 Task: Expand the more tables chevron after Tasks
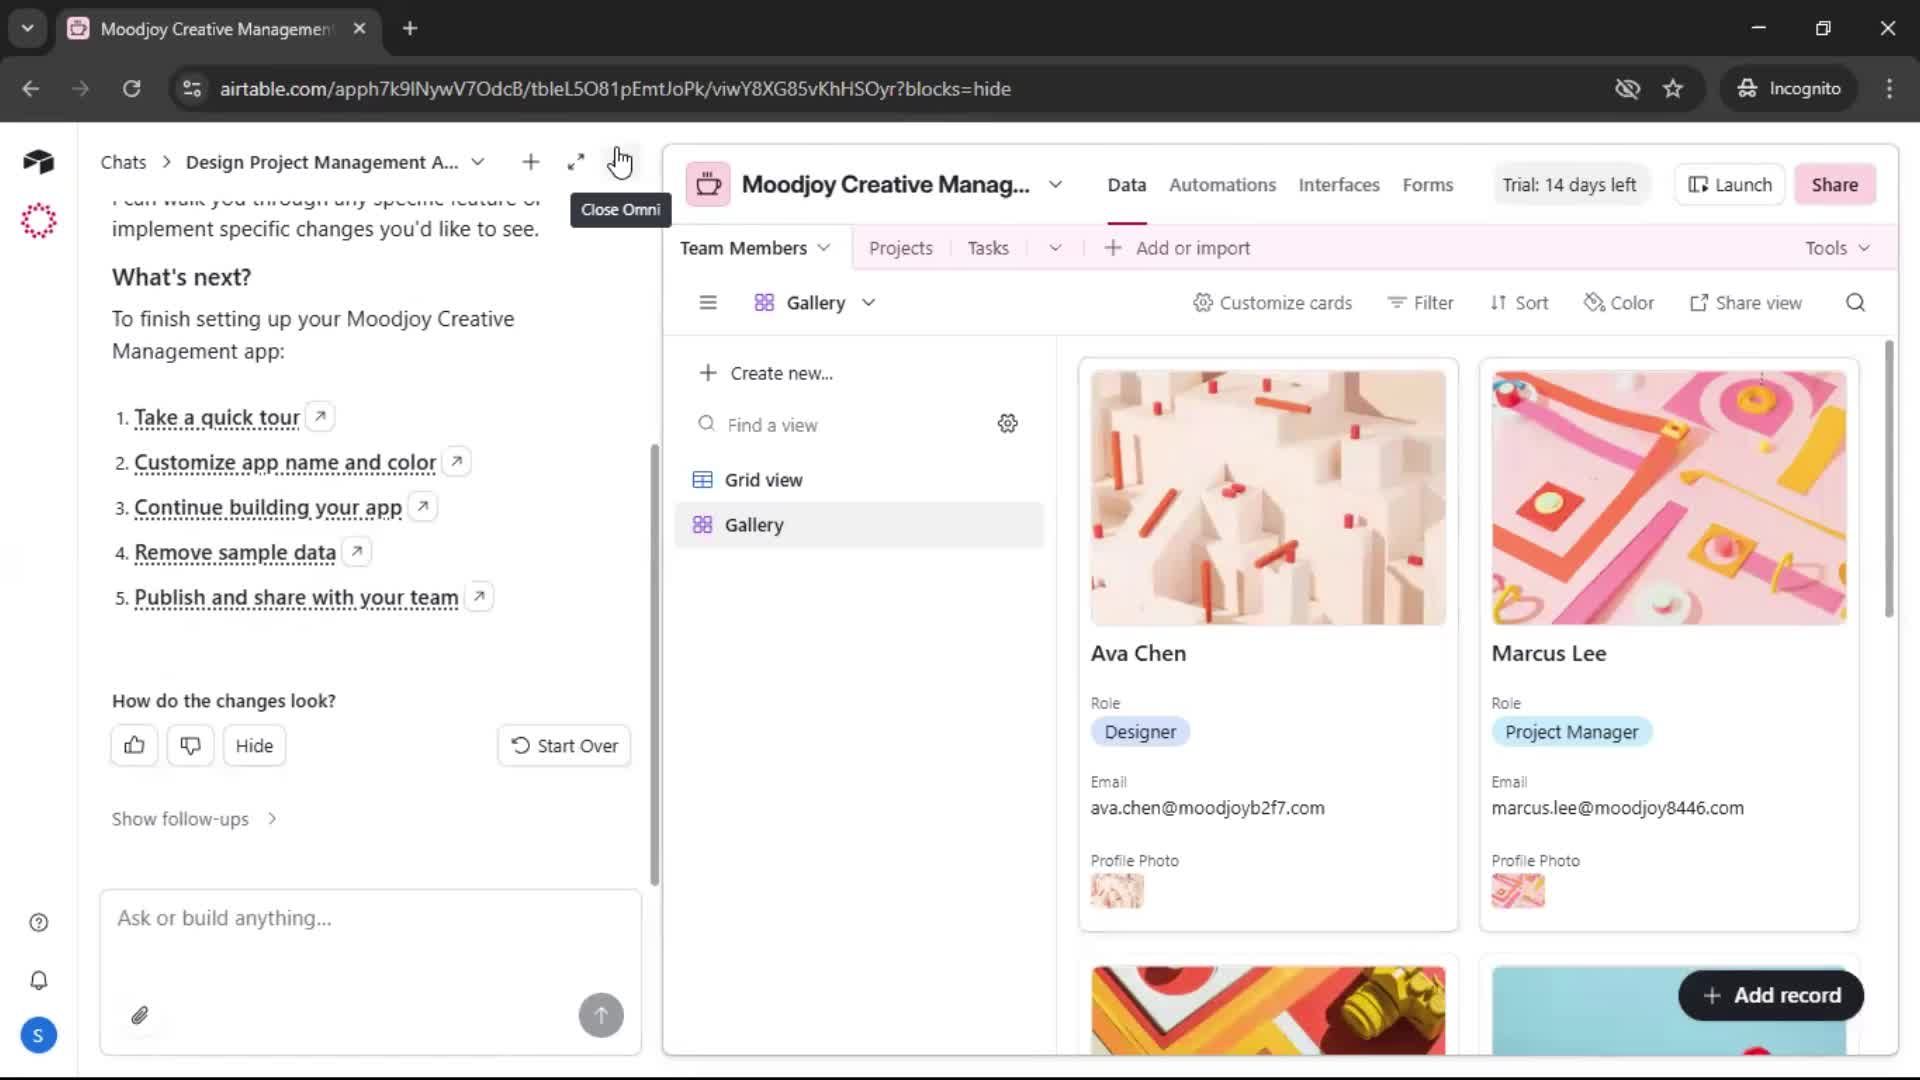(1055, 248)
